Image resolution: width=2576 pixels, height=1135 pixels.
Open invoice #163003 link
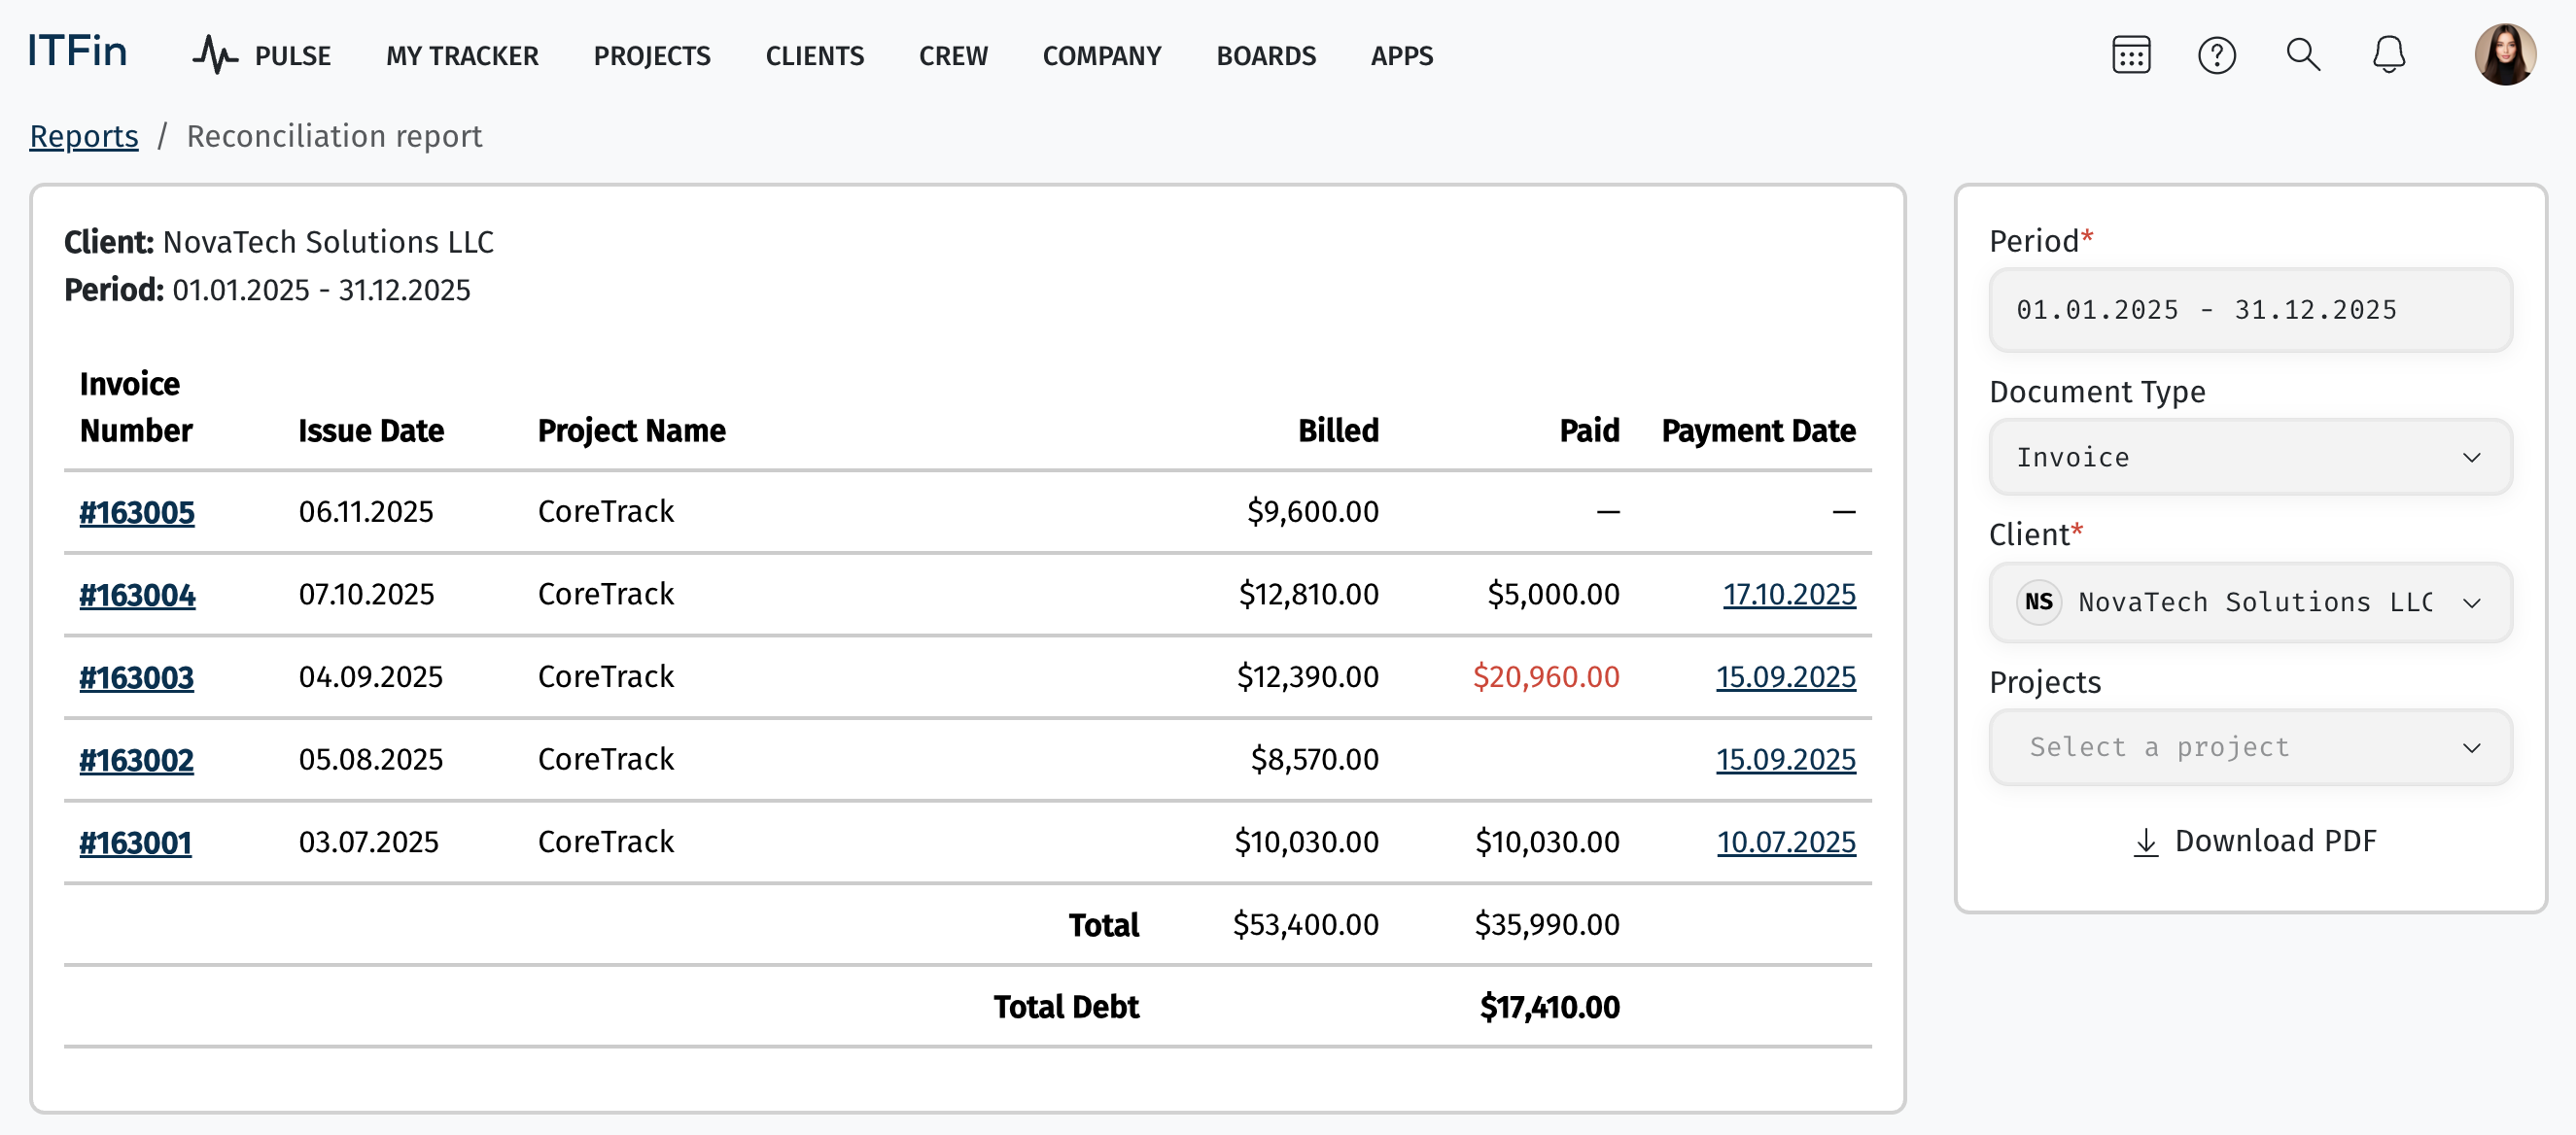137,677
